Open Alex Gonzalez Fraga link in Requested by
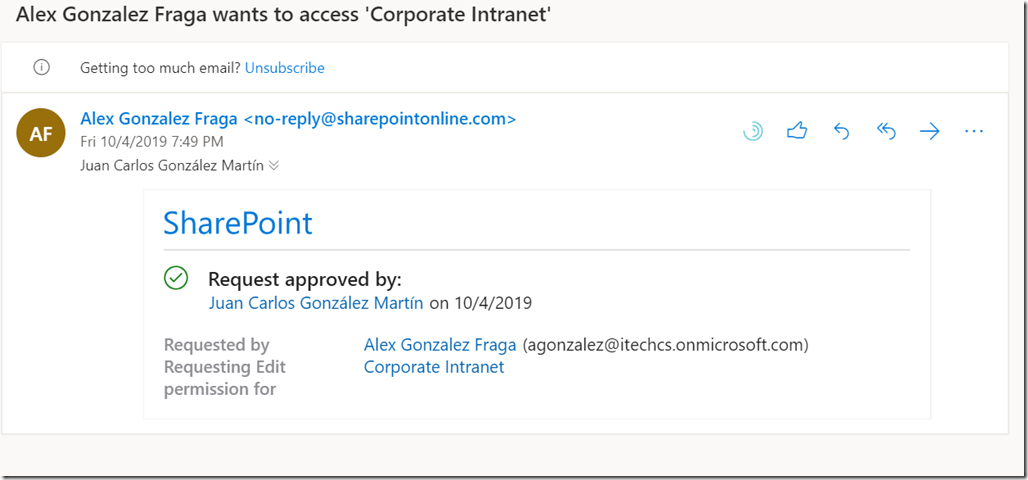Image resolution: width=1028 pixels, height=480 pixels. tap(440, 345)
